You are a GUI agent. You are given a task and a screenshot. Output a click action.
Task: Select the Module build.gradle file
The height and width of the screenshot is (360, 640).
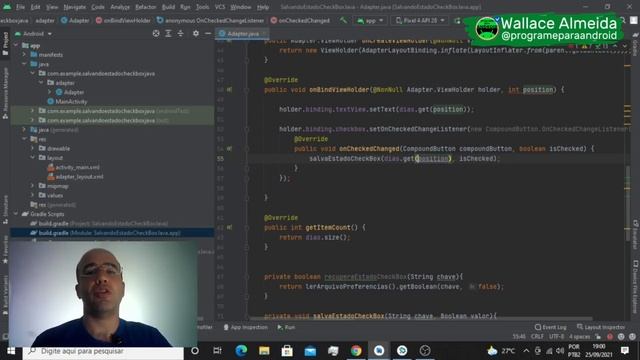click(x=105, y=233)
